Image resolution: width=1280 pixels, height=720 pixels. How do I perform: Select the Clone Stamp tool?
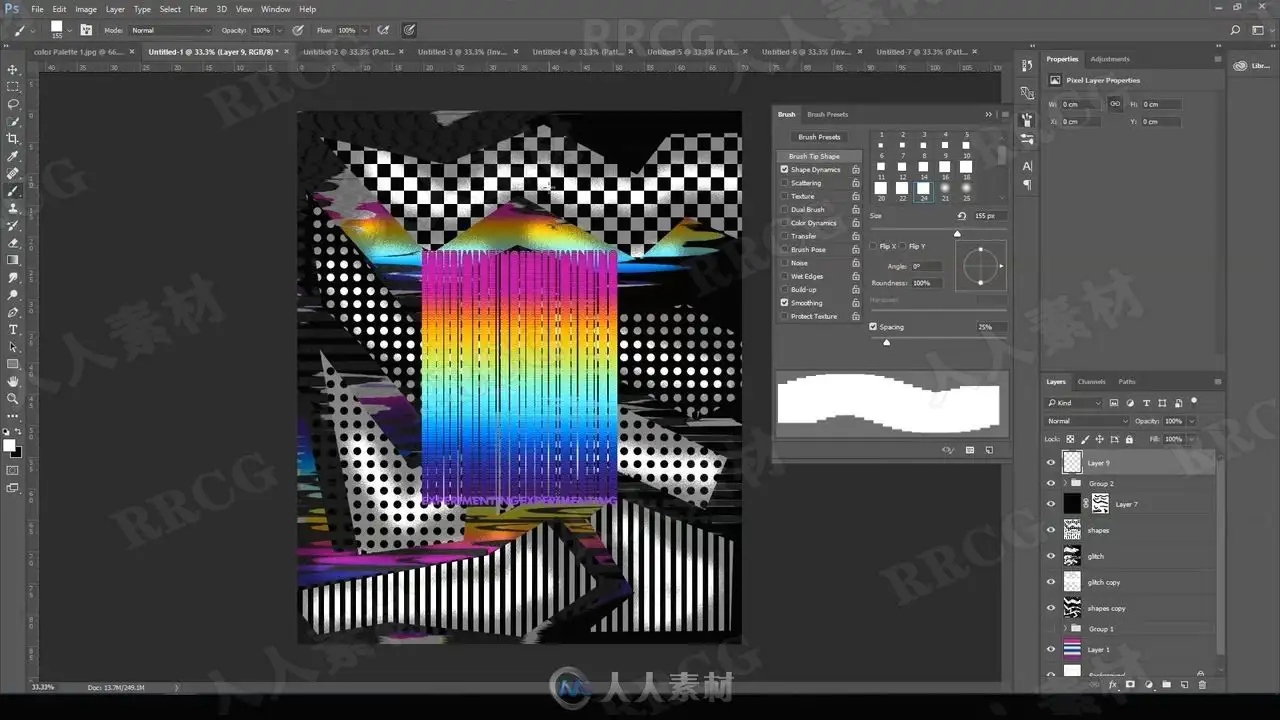pos(13,208)
